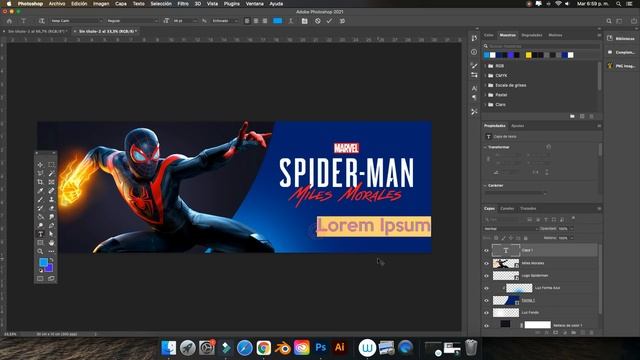
Task: Click the Lorem Ipsum text on canvas
Action: (374, 226)
